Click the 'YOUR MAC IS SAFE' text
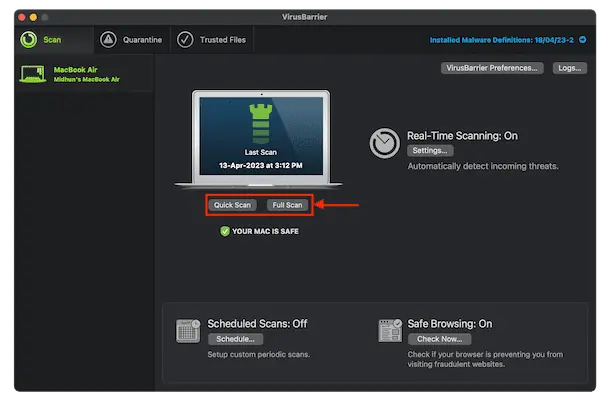This screenshot has width=605, height=400. (x=265, y=231)
